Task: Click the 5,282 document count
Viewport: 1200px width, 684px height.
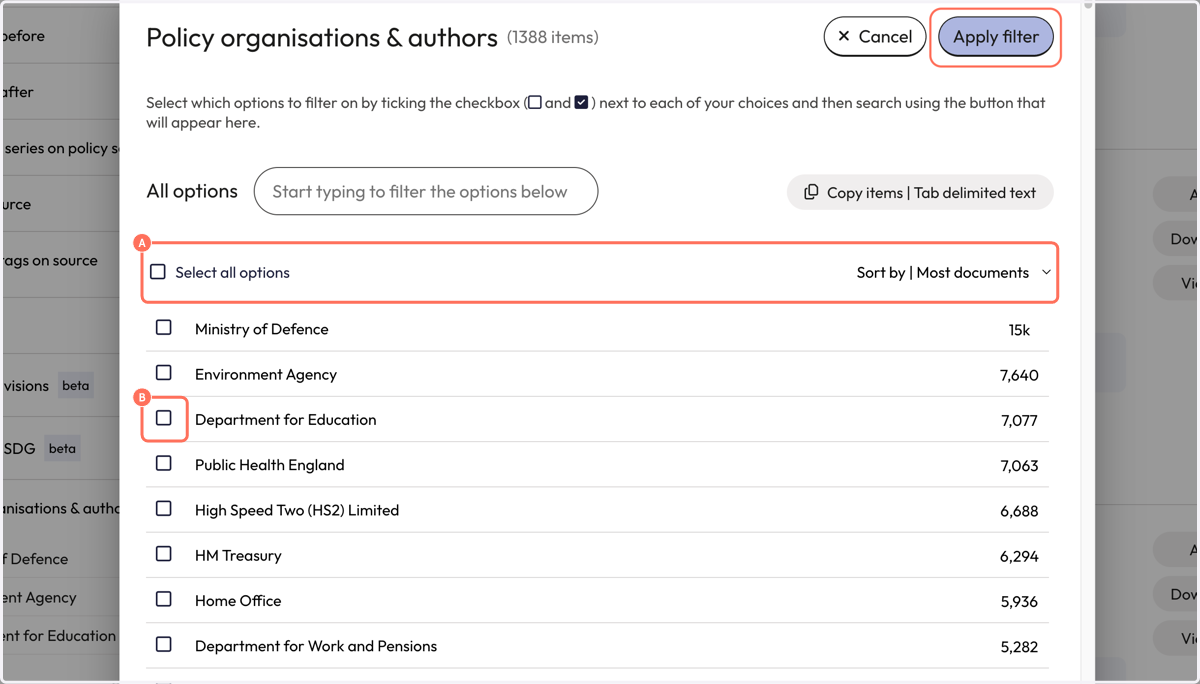Action: (1019, 647)
